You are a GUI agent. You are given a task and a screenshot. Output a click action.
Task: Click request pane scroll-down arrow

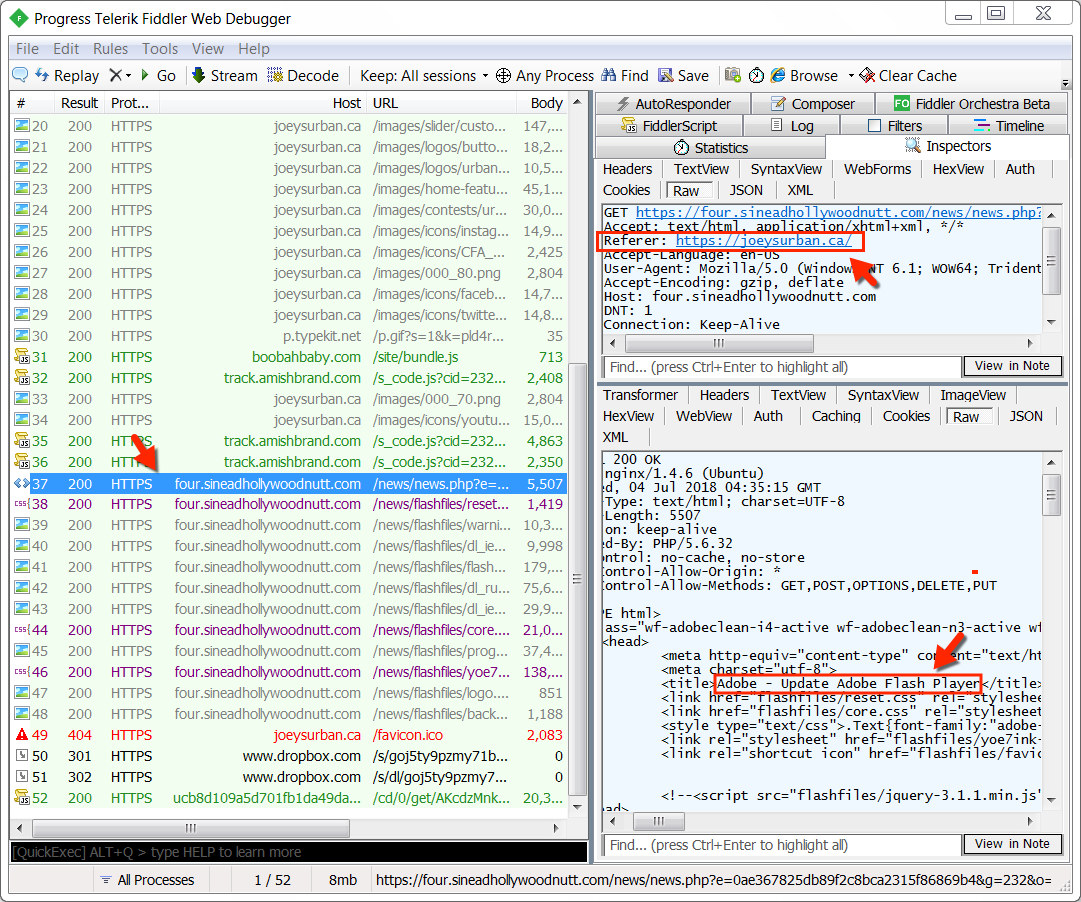click(1051, 322)
